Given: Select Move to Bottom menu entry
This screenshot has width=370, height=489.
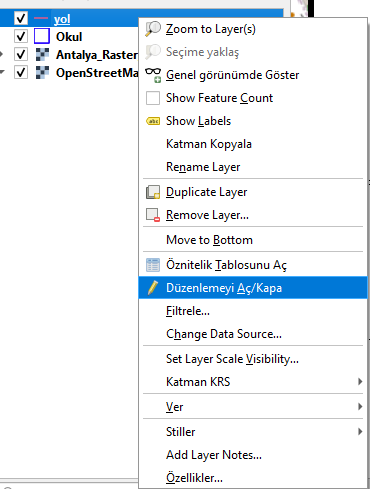Looking at the screenshot, I should (253, 240).
